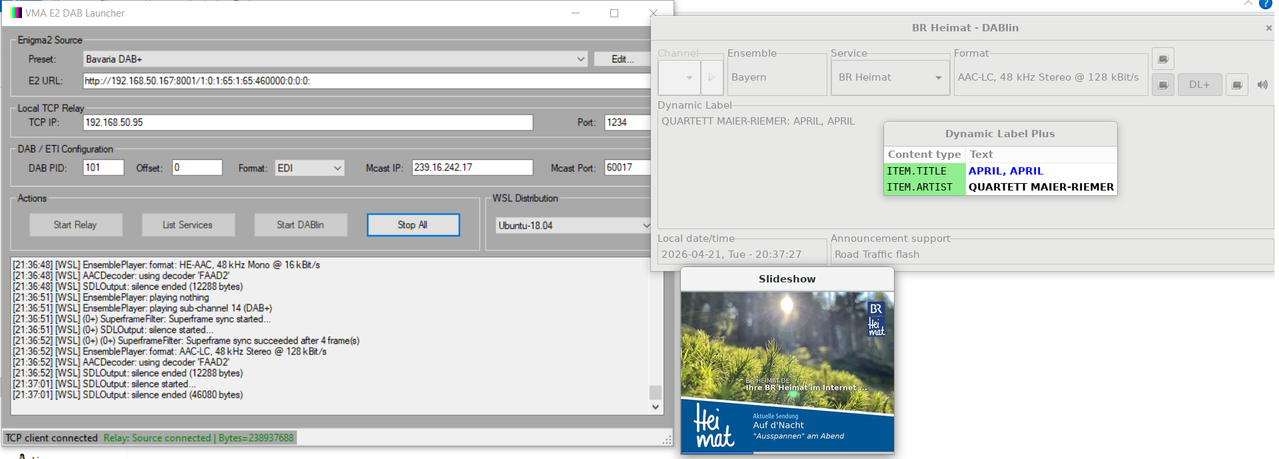Image resolution: width=1279 pixels, height=459 pixels.
Task: Mute audio with DABlin speaker icon
Action: tap(1262, 85)
